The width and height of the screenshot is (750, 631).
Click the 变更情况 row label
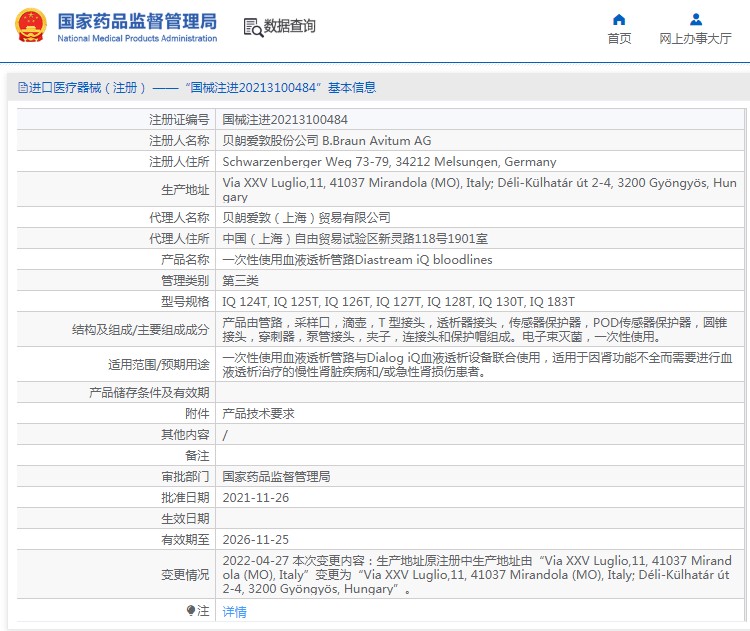(185, 575)
